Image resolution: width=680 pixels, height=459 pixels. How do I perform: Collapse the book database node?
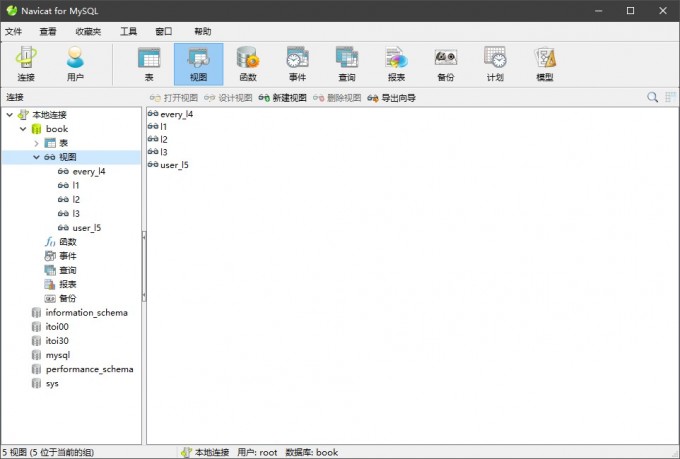point(23,129)
